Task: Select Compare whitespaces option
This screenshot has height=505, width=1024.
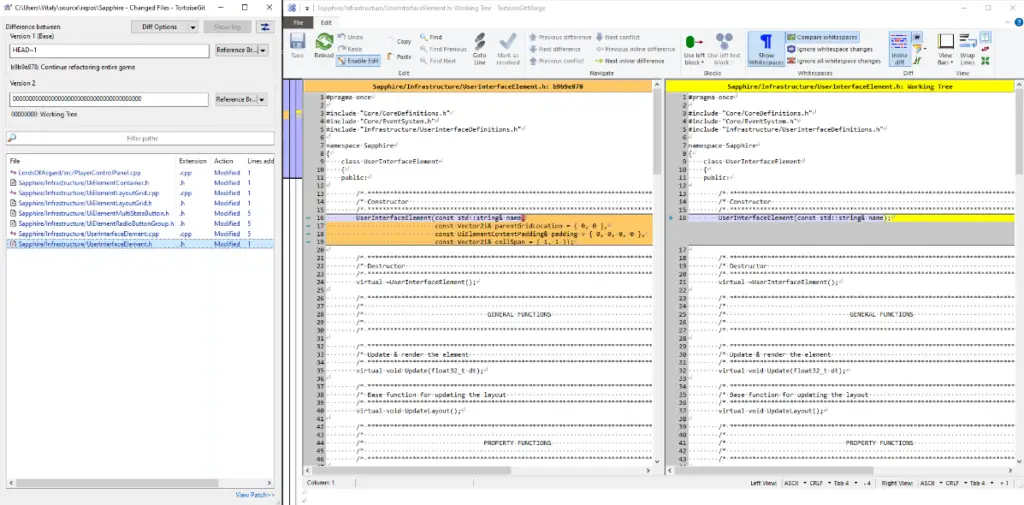Action: [x=822, y=37]
